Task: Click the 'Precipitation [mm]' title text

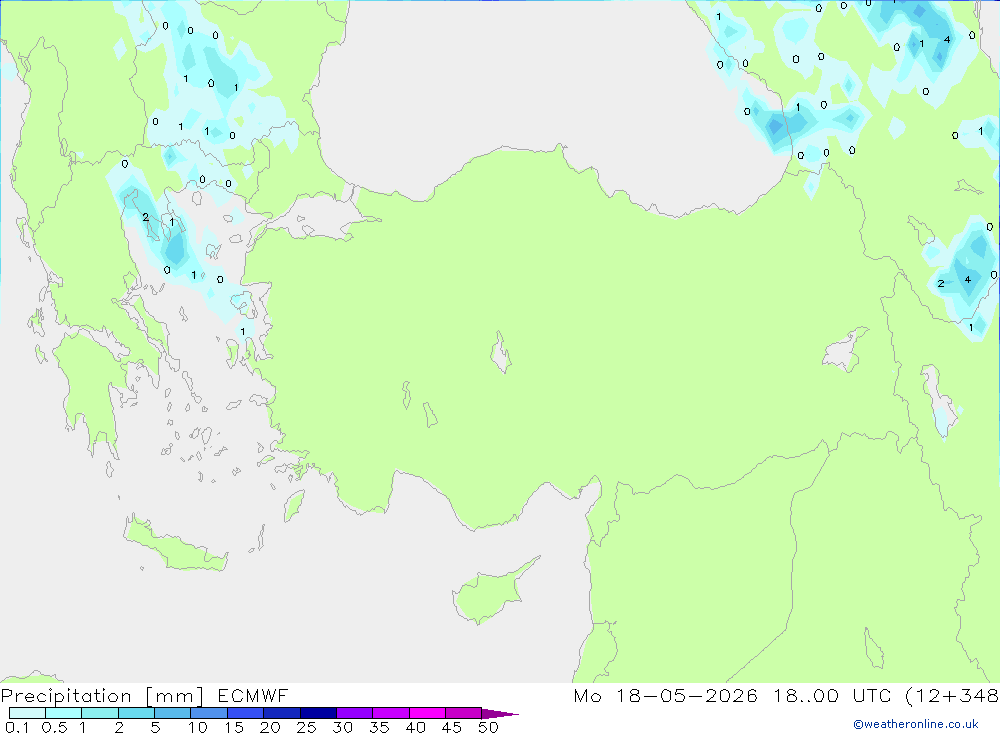Action: click(x=102, y=695)
